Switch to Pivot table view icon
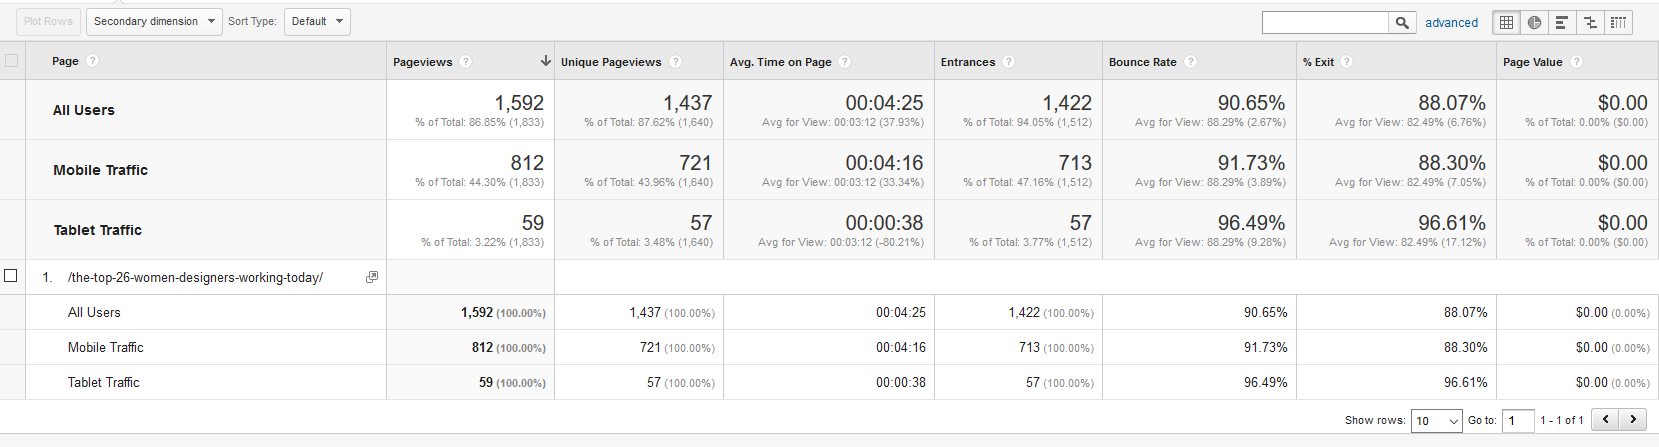Viewport: 1659px width, 447px height. (1618, 22)
